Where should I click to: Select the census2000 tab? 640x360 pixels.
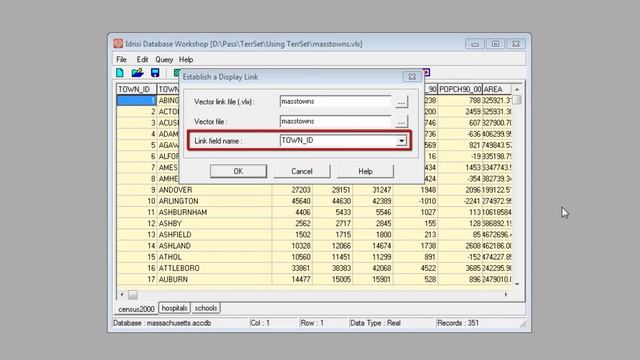click(x=136, y=309)
